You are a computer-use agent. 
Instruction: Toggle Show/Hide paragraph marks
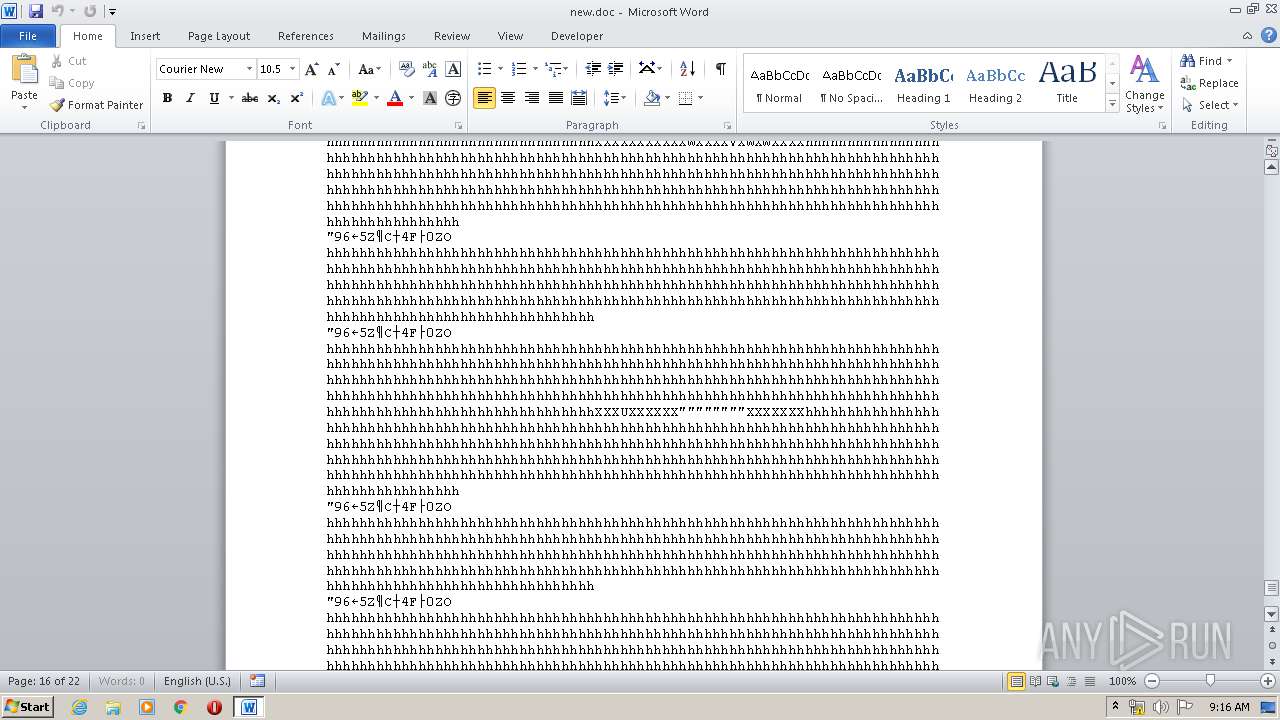point(720,69)
